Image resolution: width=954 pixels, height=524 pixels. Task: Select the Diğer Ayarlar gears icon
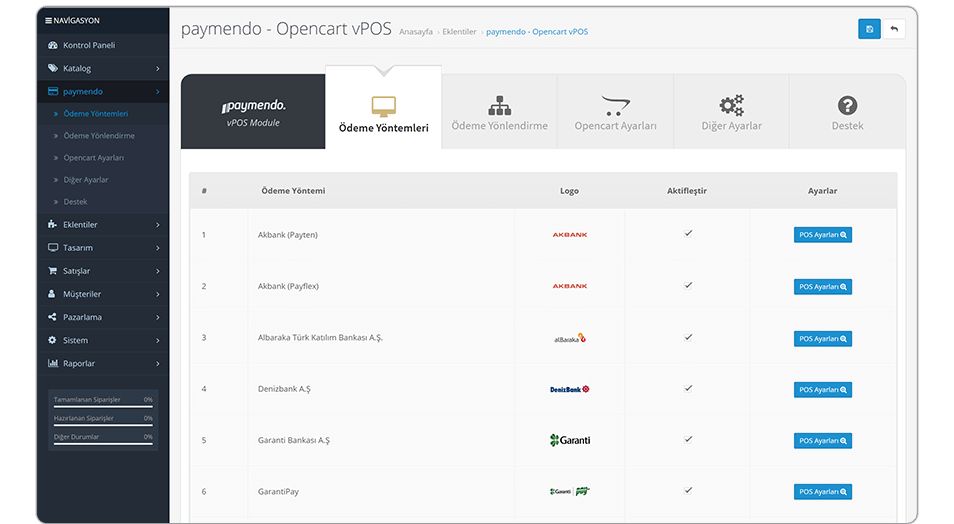click(x=731, y=105)
